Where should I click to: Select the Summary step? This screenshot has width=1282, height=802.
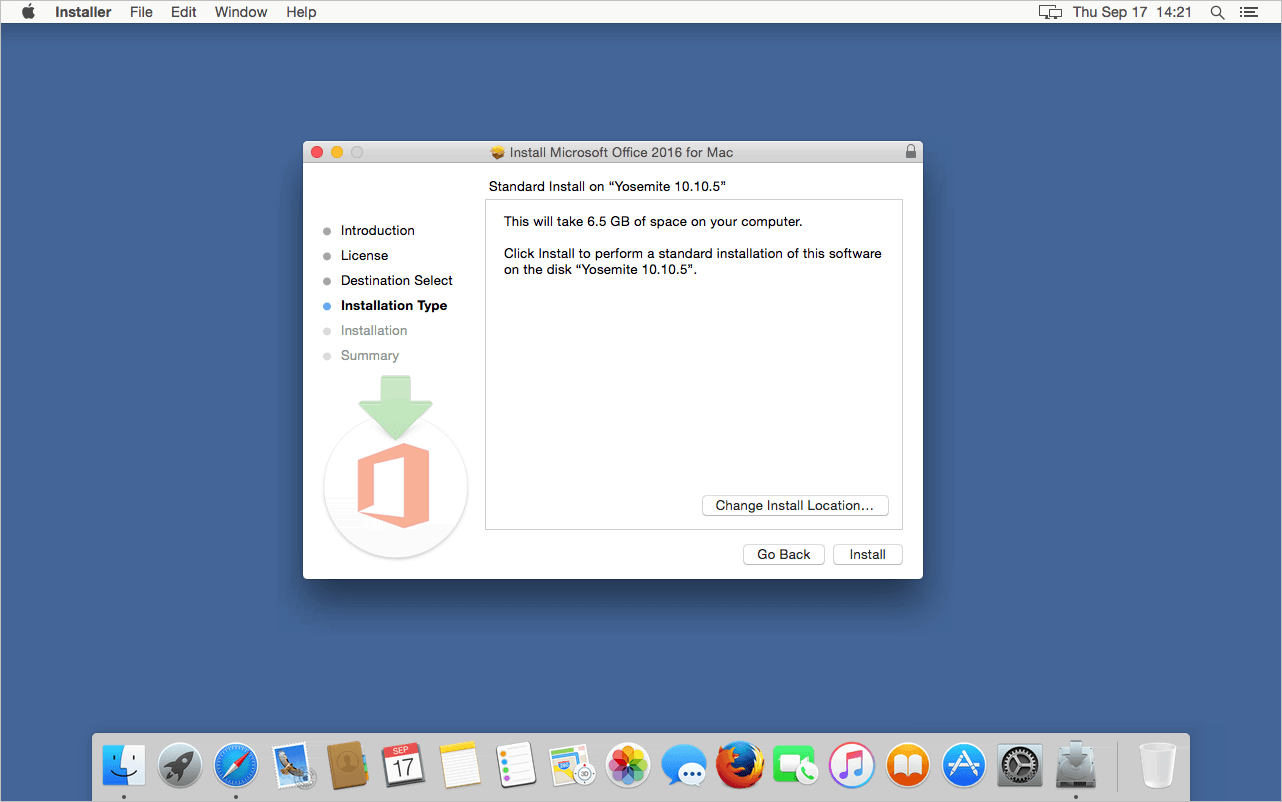pos(370,355)
